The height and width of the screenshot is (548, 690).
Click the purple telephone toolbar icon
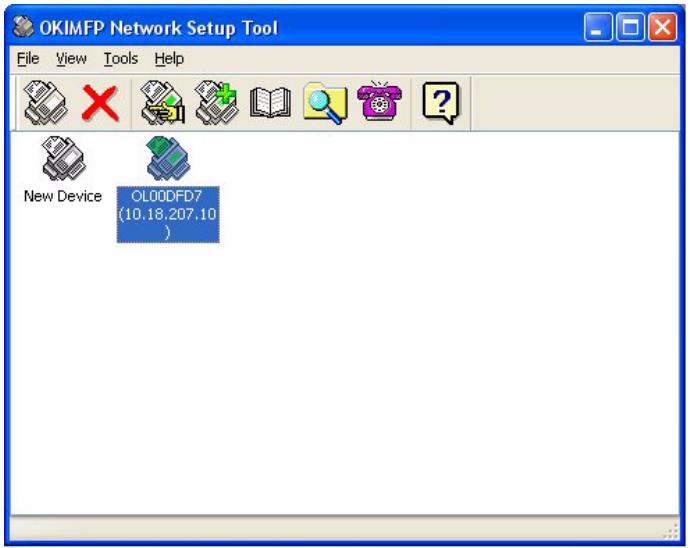click(x=379, y=101)
